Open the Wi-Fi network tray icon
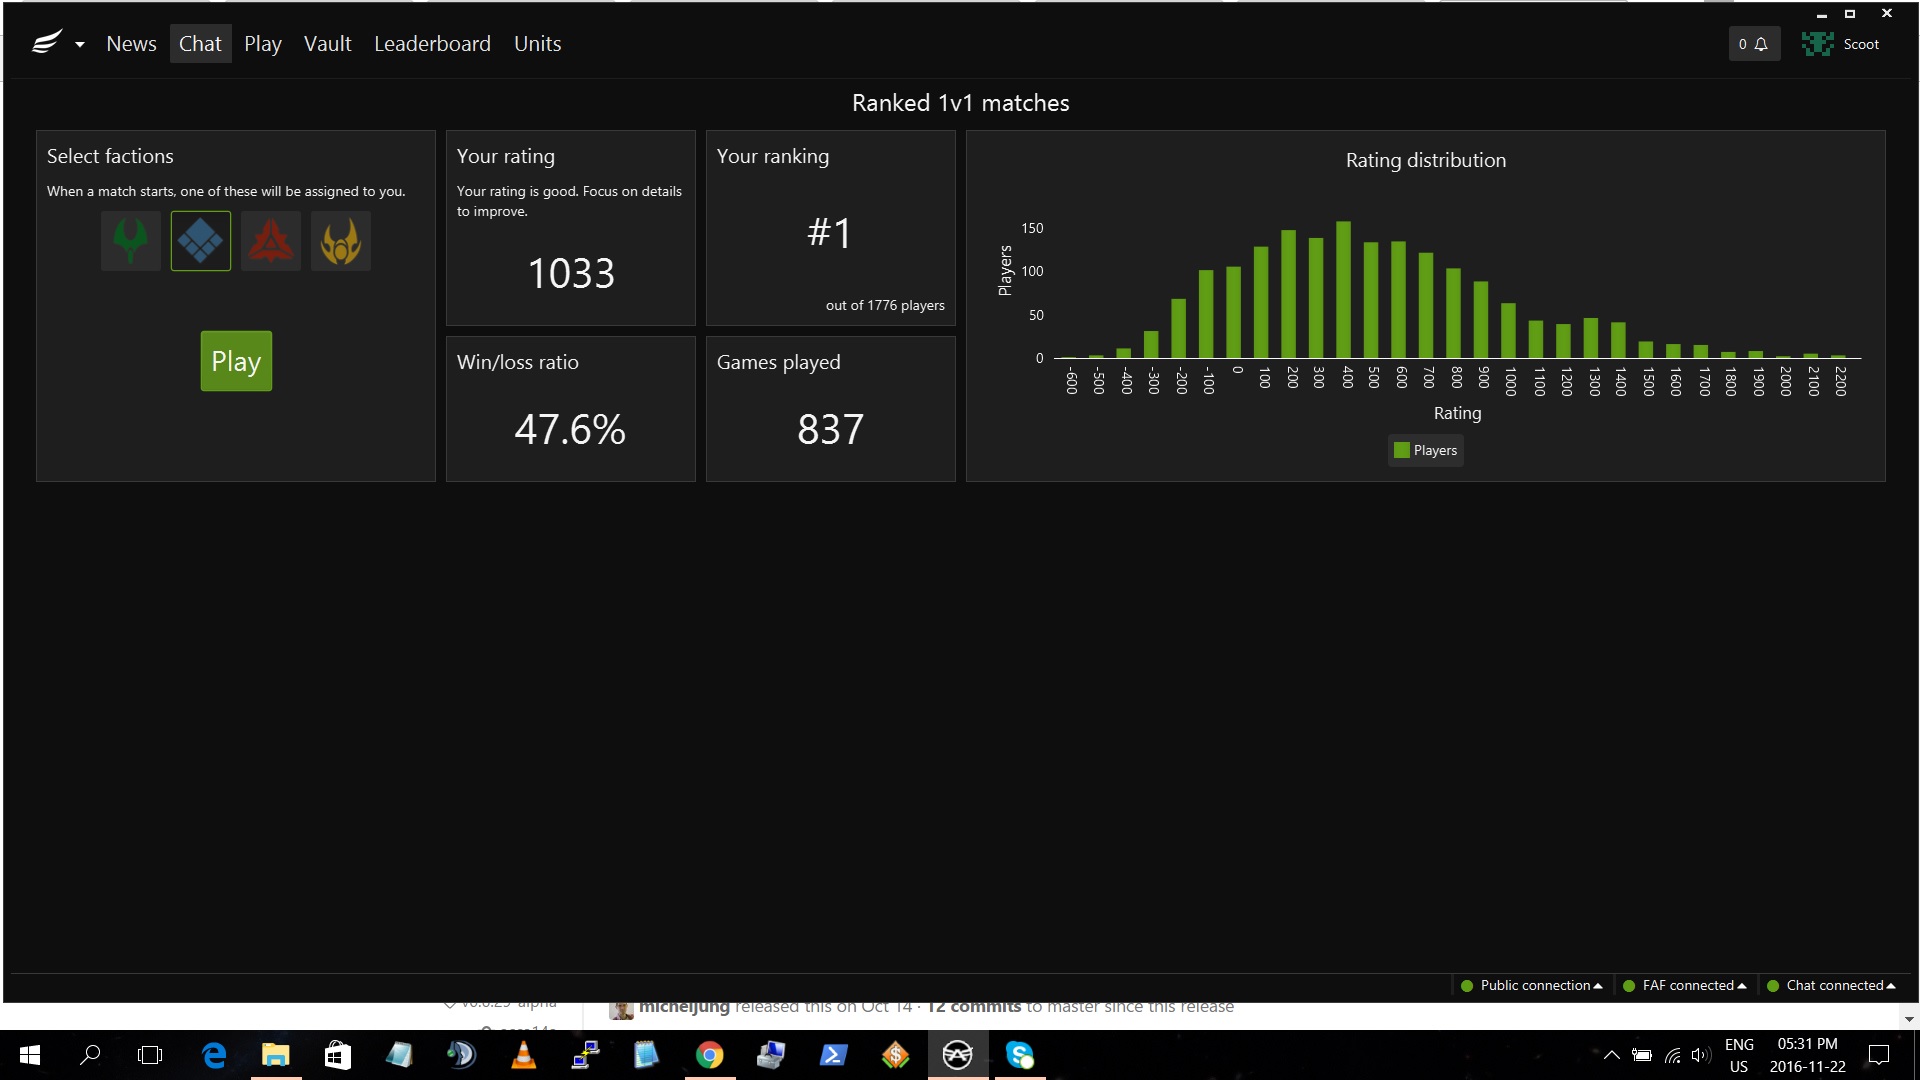The image size is (1920, 1080). (x=1672, y=1055)
